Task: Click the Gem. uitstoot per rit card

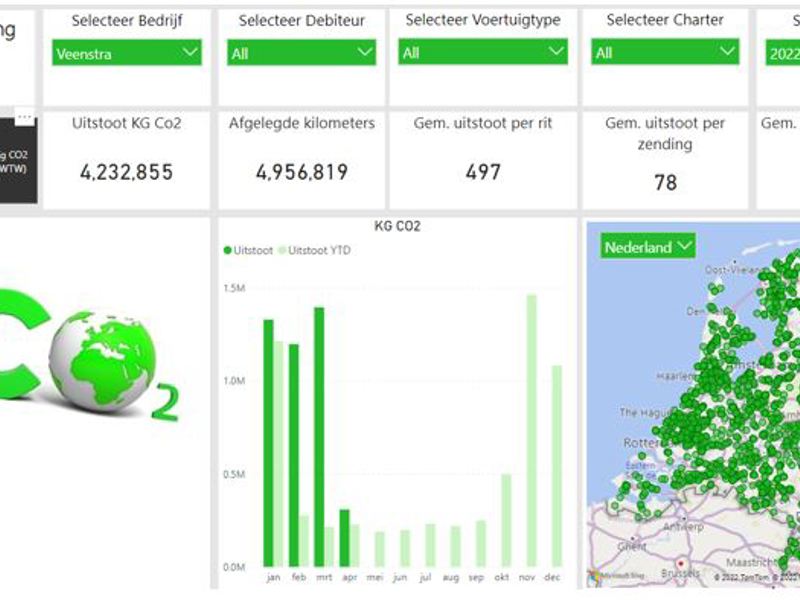Action: coord(483,160)
